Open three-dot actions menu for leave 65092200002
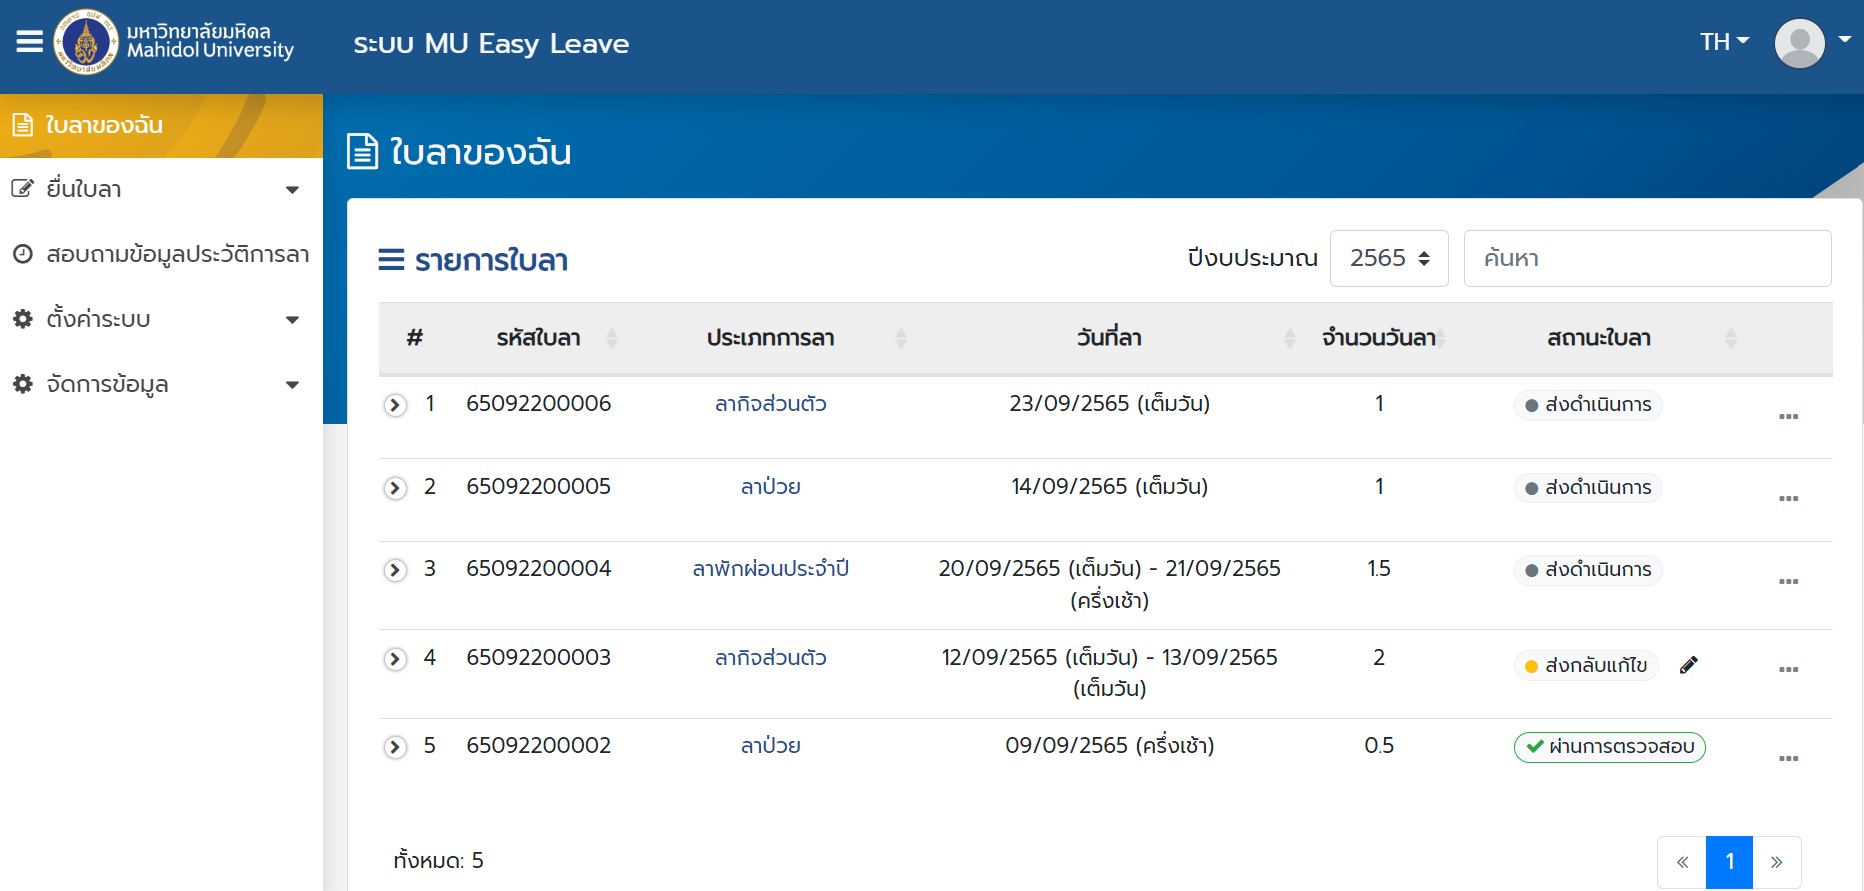This screenshot has width=1864, height=891. [1789, 758]
